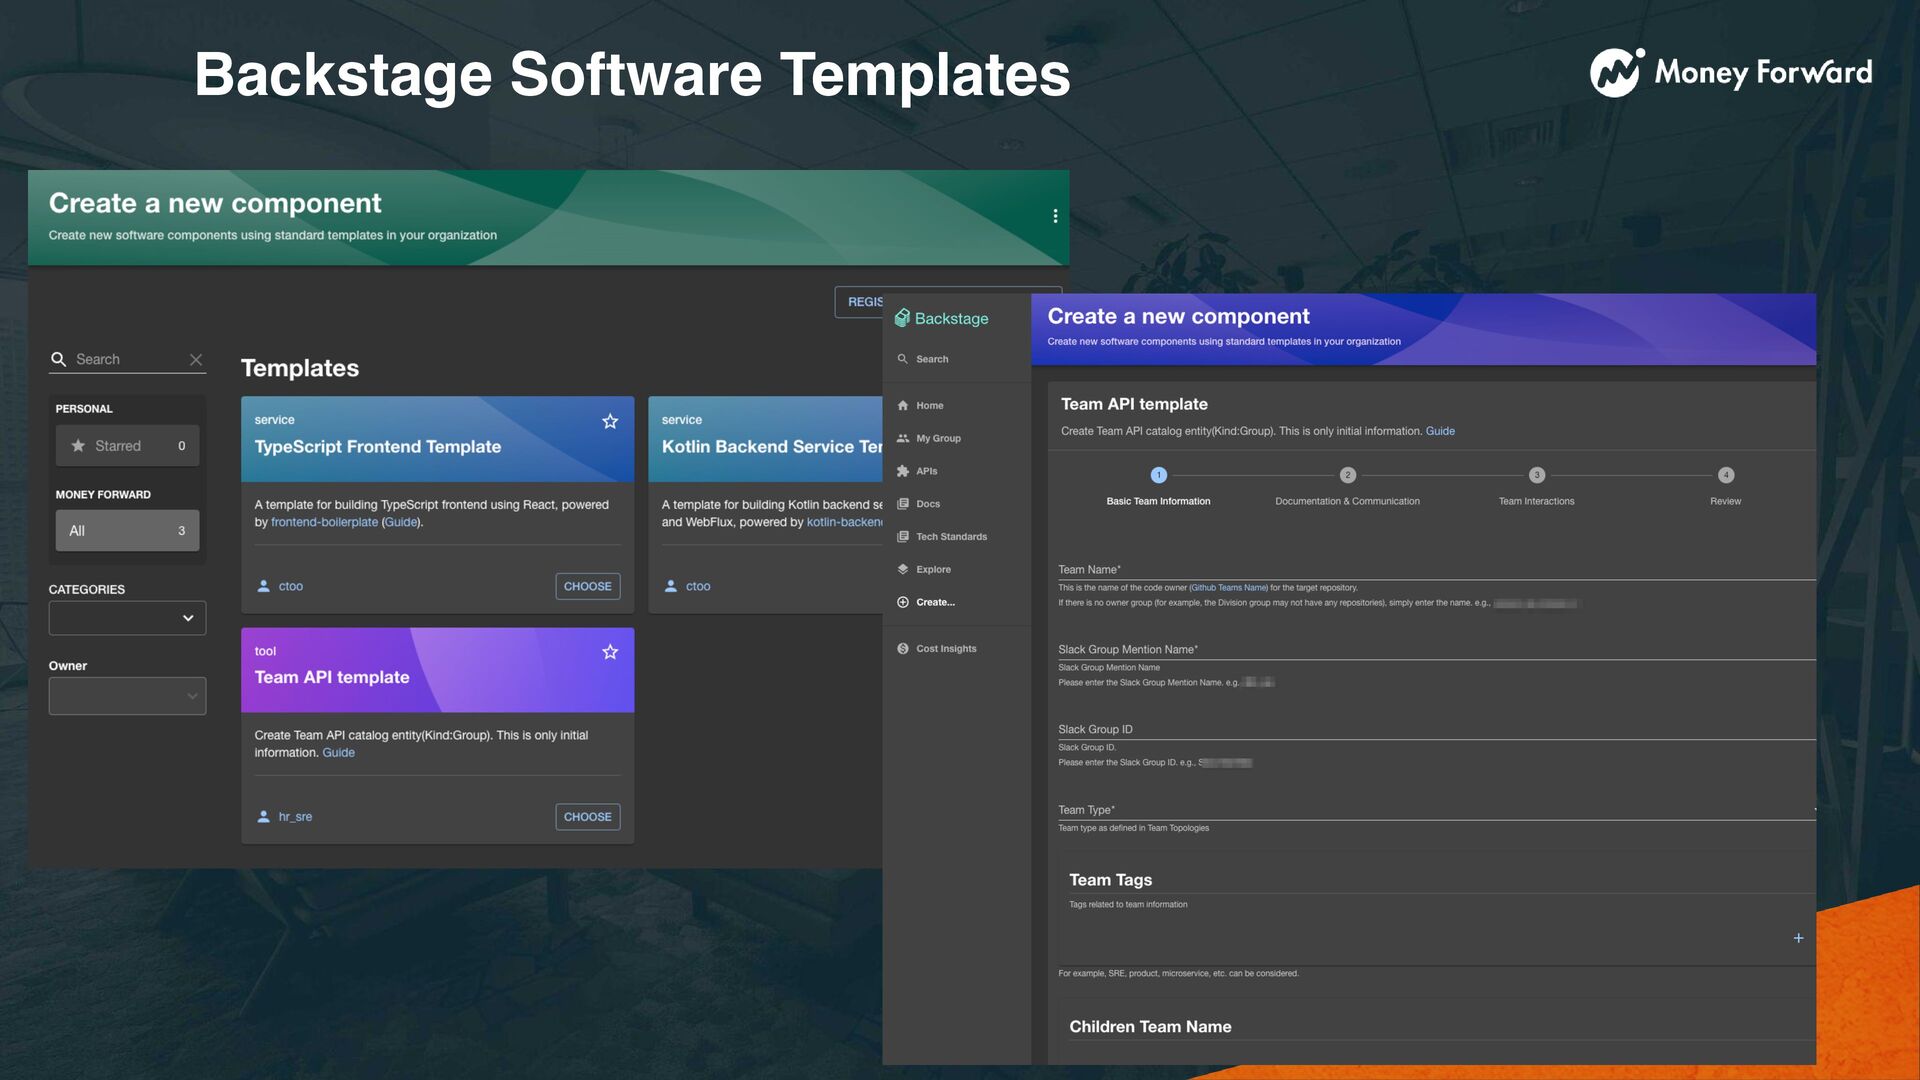Click the Team Name input field
This screenshot has height=1080, width=1920.
1436,569
